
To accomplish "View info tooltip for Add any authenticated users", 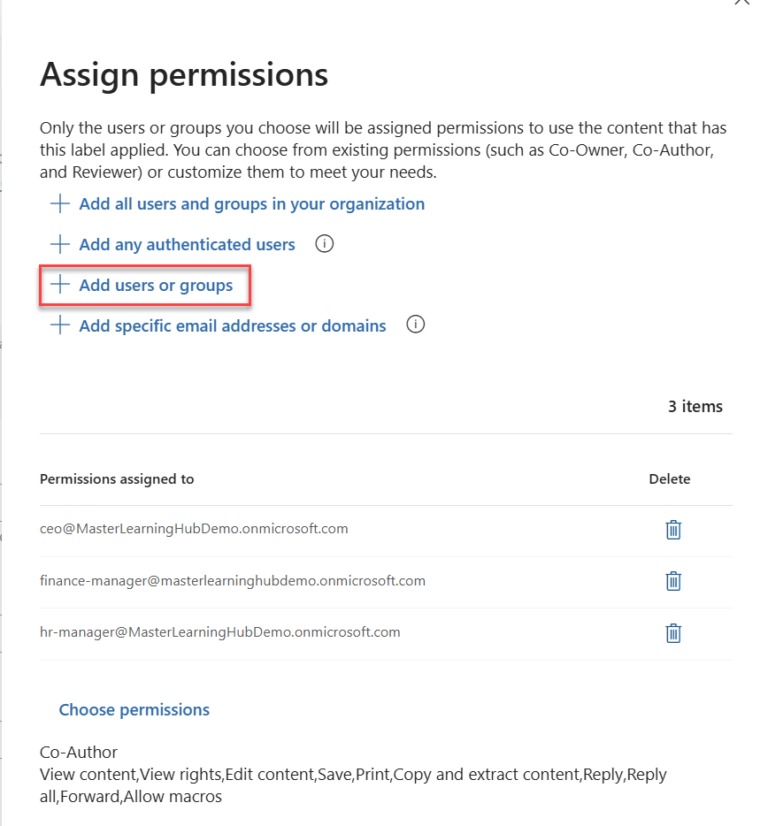I will click(x=323, y=243).
